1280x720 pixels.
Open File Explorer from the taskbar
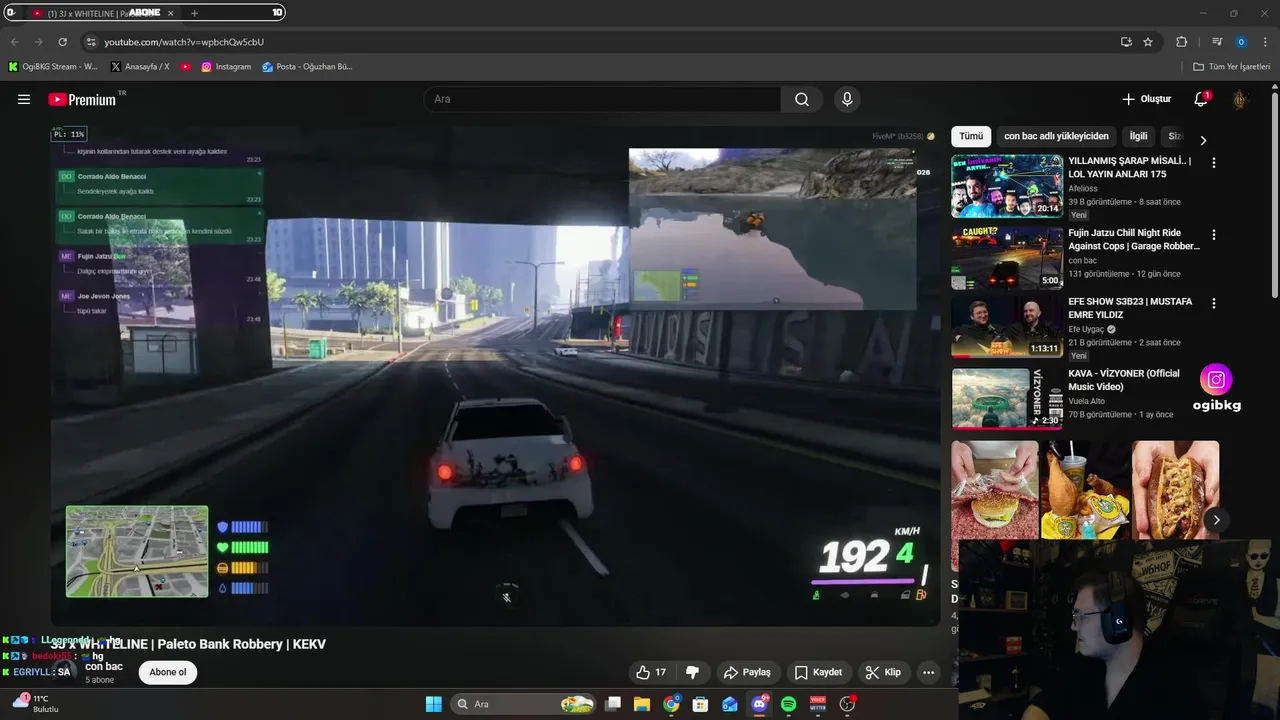point(642,704)
